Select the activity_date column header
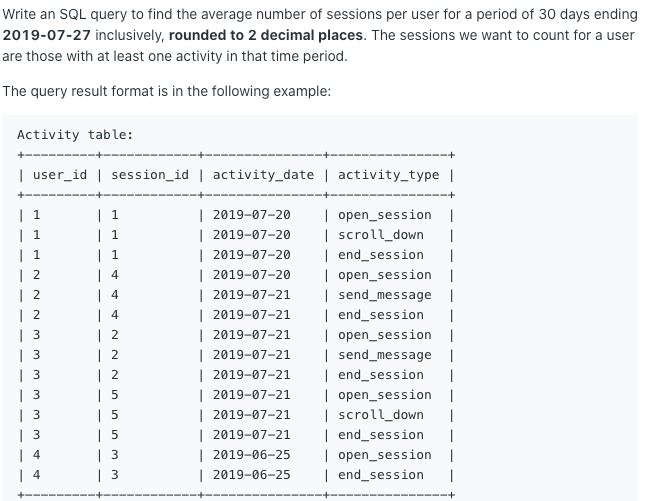647x501 pixels. [263, 175]
